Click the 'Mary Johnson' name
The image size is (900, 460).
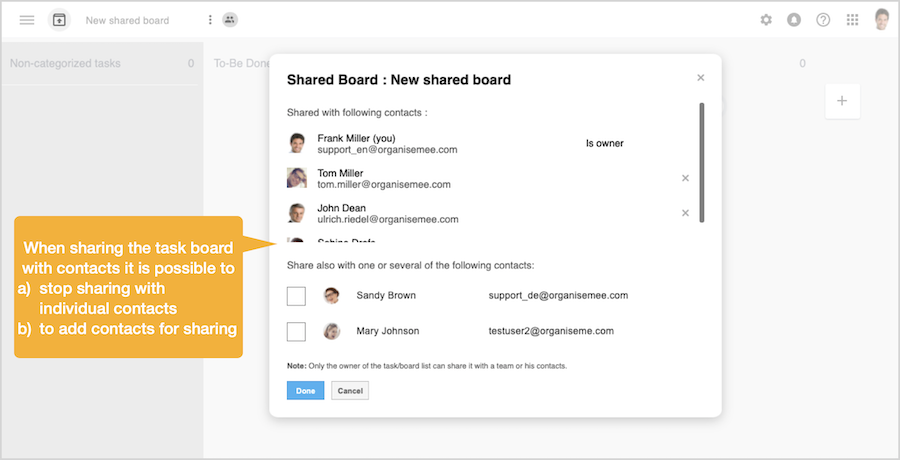(387, 331)
